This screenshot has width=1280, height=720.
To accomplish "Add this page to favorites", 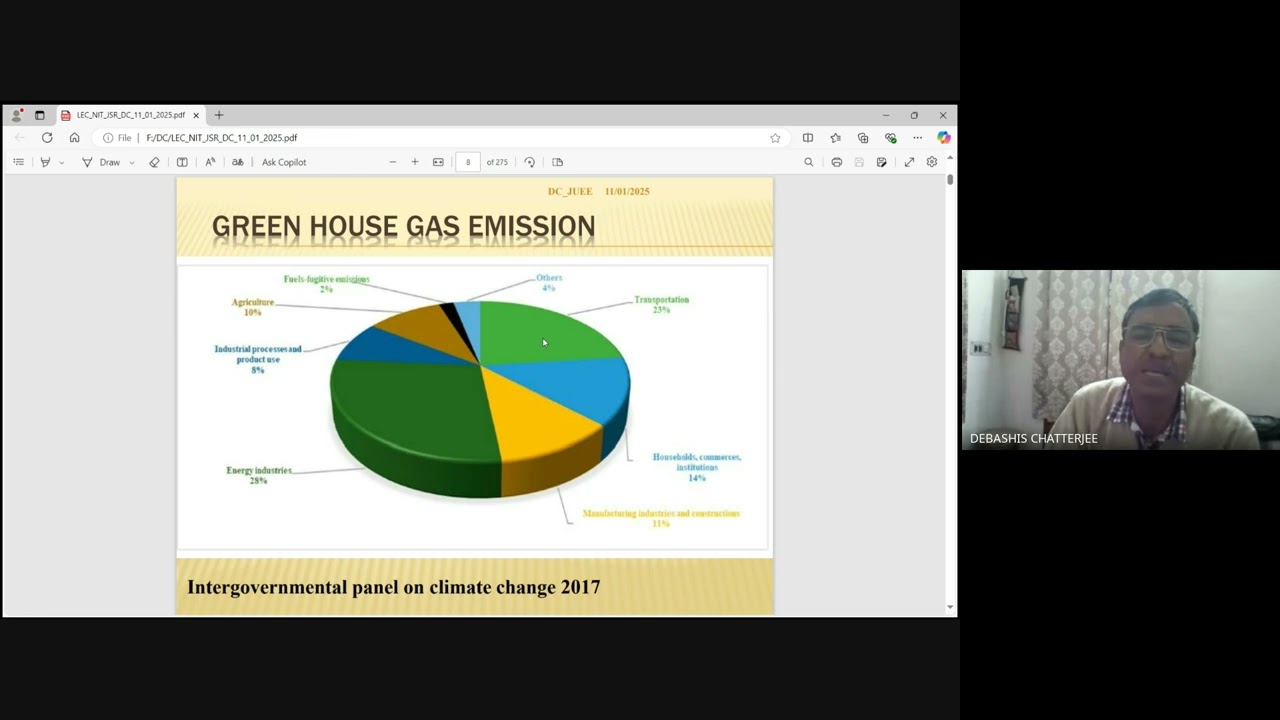I will [x=775, y=138].
